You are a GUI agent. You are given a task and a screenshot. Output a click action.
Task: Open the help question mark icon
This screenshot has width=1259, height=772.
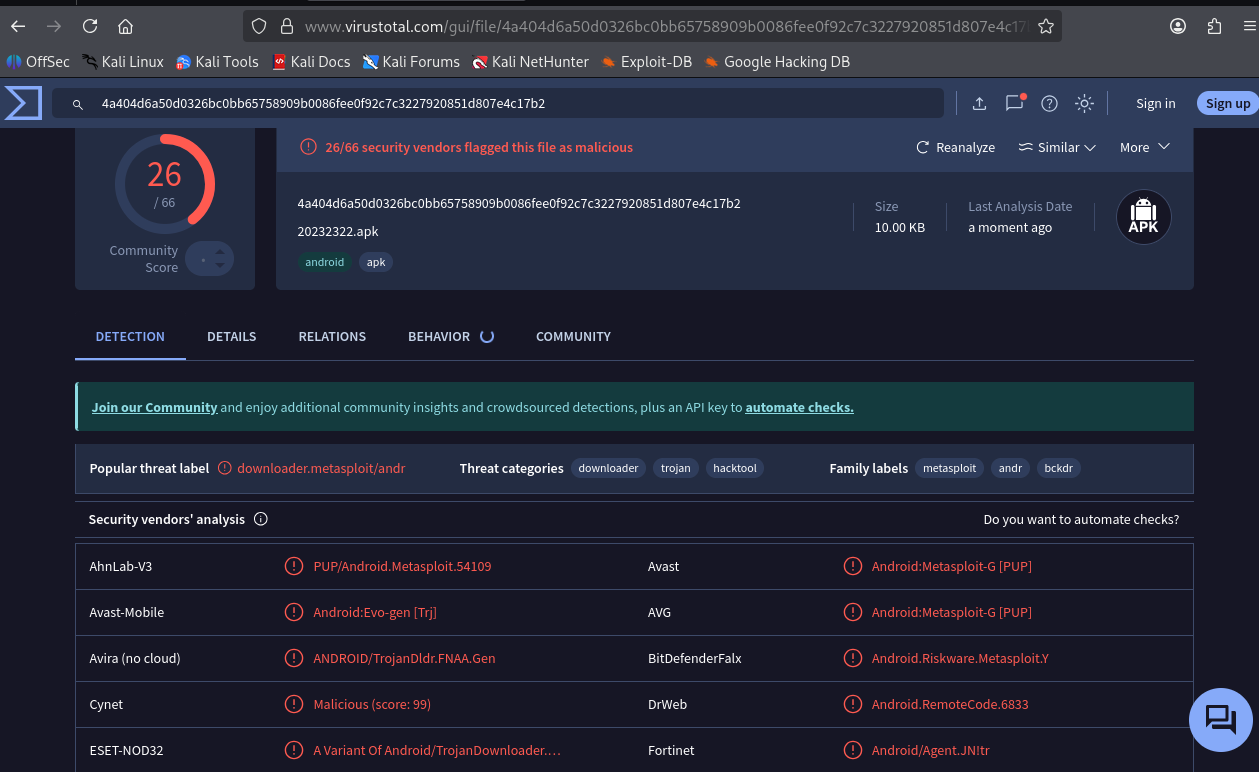pos(1049,103)
